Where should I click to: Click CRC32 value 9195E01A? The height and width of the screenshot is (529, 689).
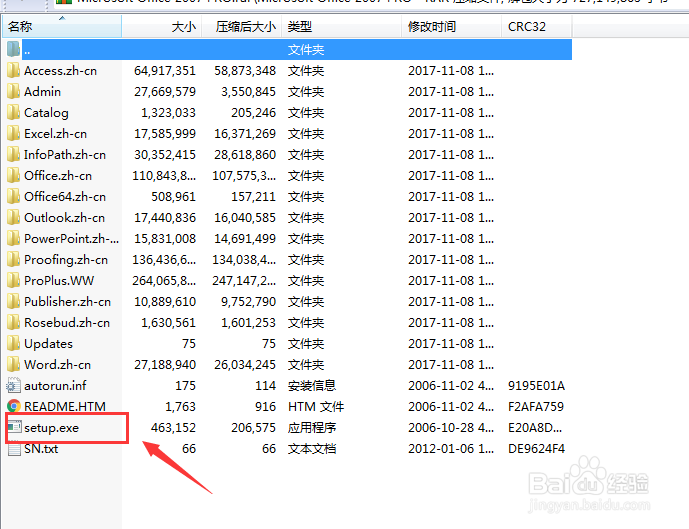tap(536, 386)
